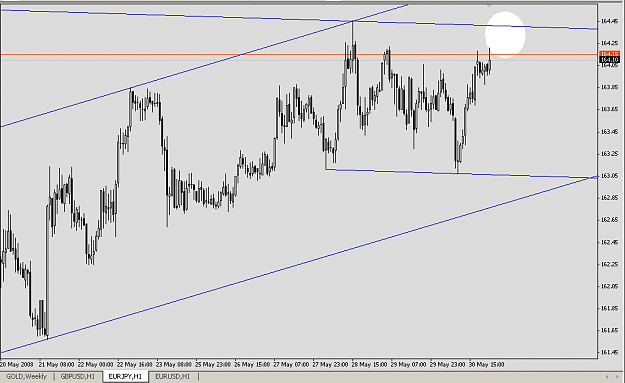Click the 27 May 23:00 time label

[330, 365]
